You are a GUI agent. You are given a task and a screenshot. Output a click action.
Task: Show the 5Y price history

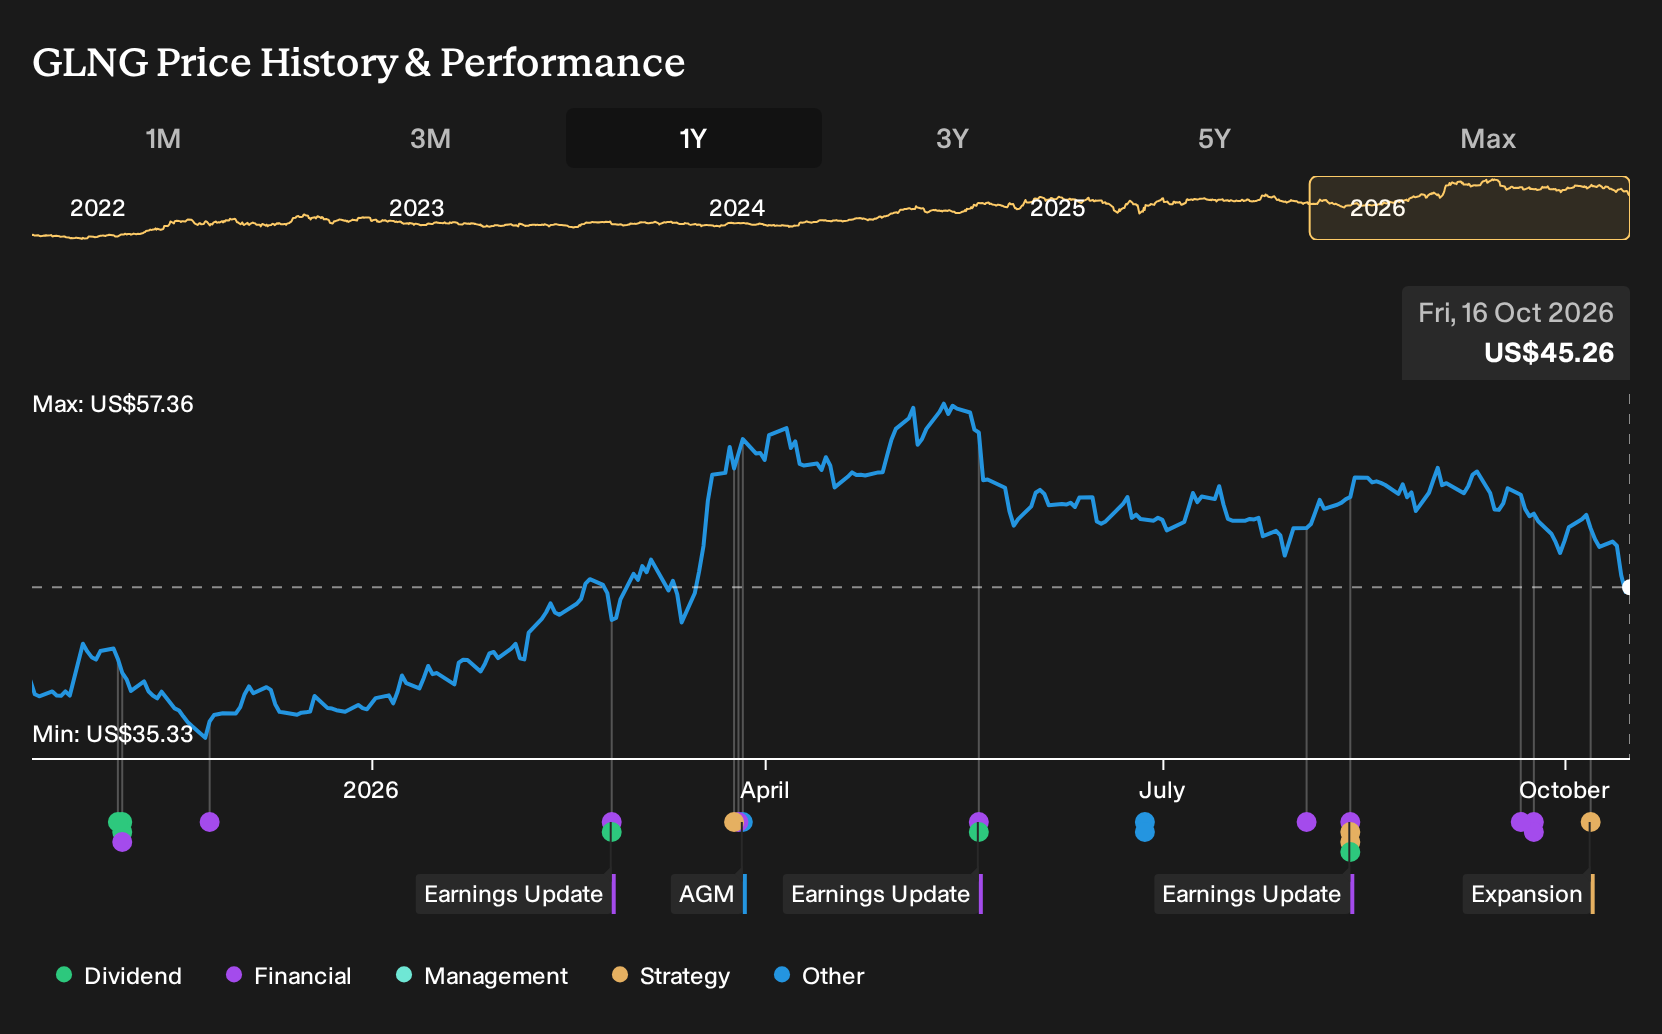[x=1214, y=138]
